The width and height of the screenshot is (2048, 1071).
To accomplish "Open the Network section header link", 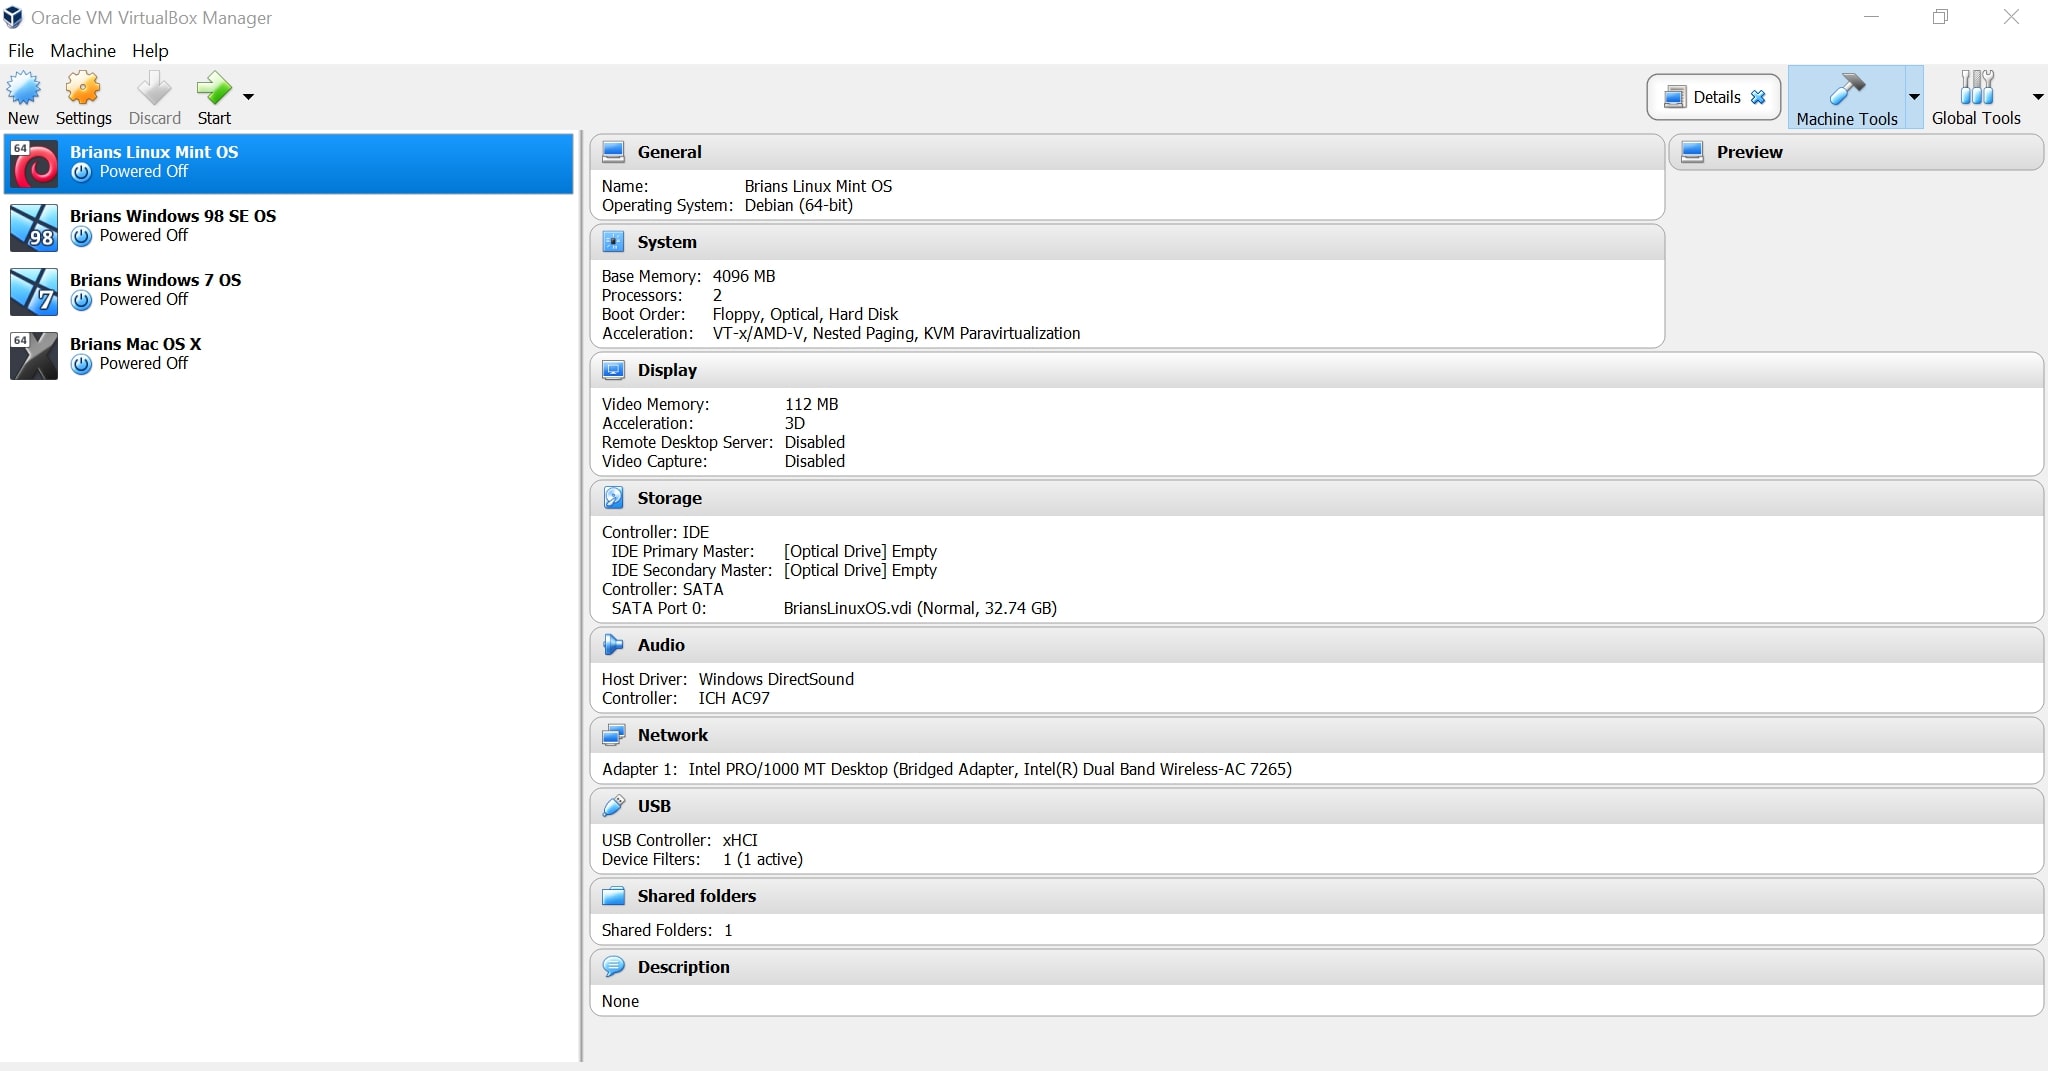I will point(673,735).
